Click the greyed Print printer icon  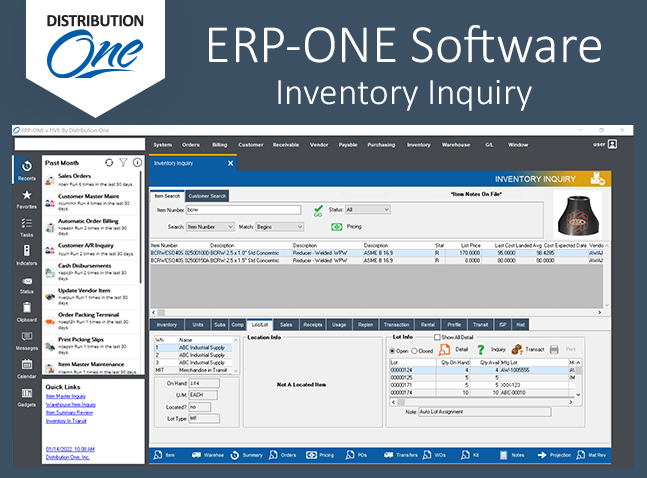554,350
